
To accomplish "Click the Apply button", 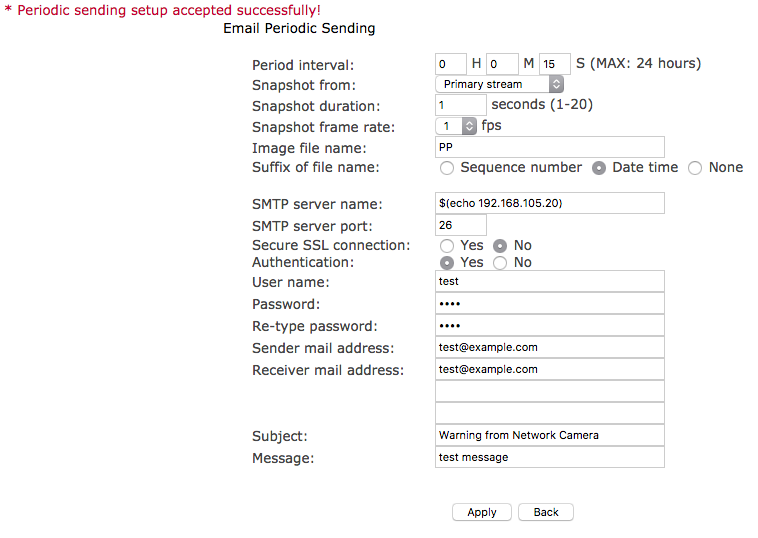I will [482, 512].
